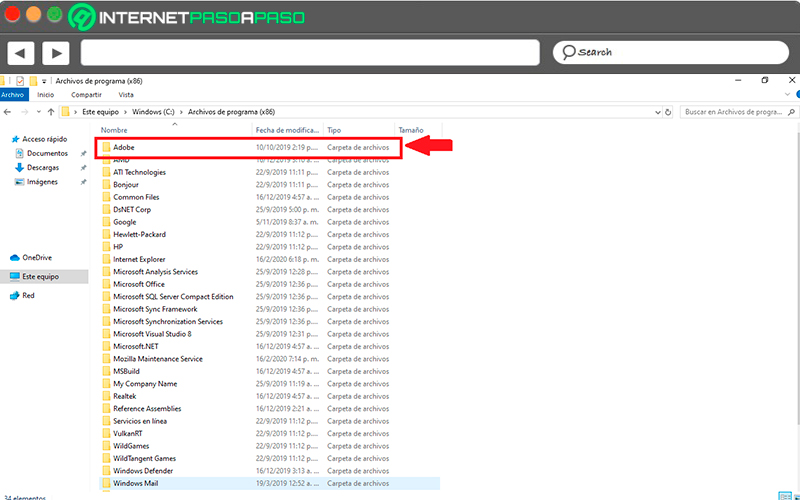Click the Properties checkmark quick access icon
The height and width of the screenshot is (500, 800).
click(20, 81)
